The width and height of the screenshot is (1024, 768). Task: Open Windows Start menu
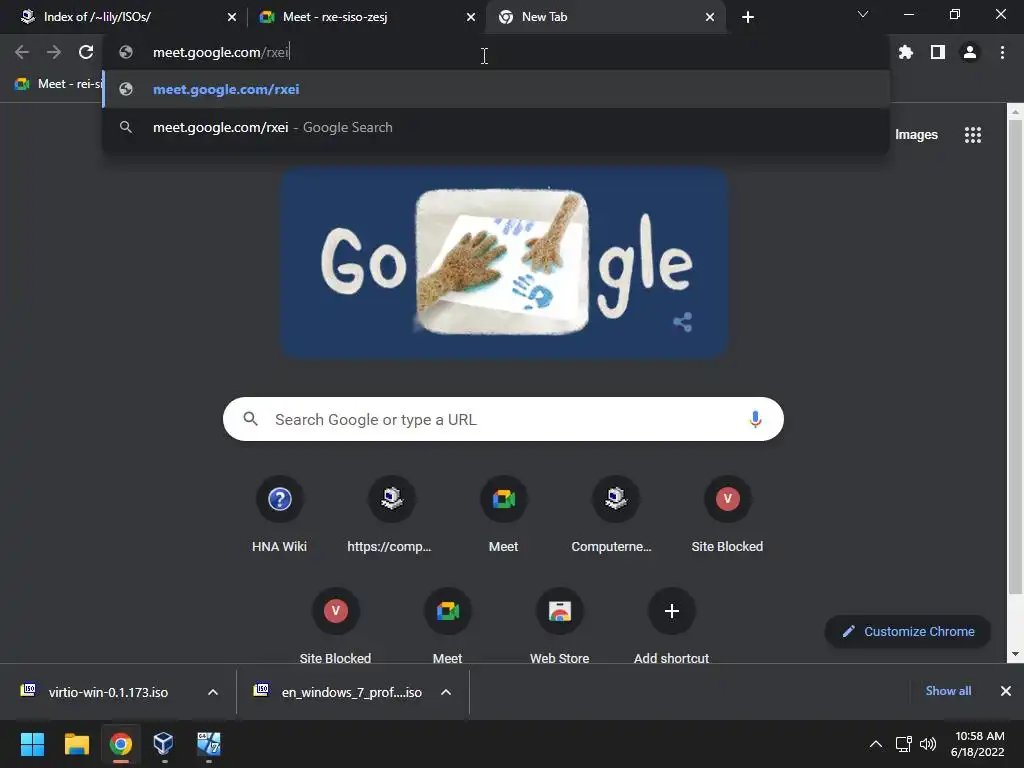[32, 744]
